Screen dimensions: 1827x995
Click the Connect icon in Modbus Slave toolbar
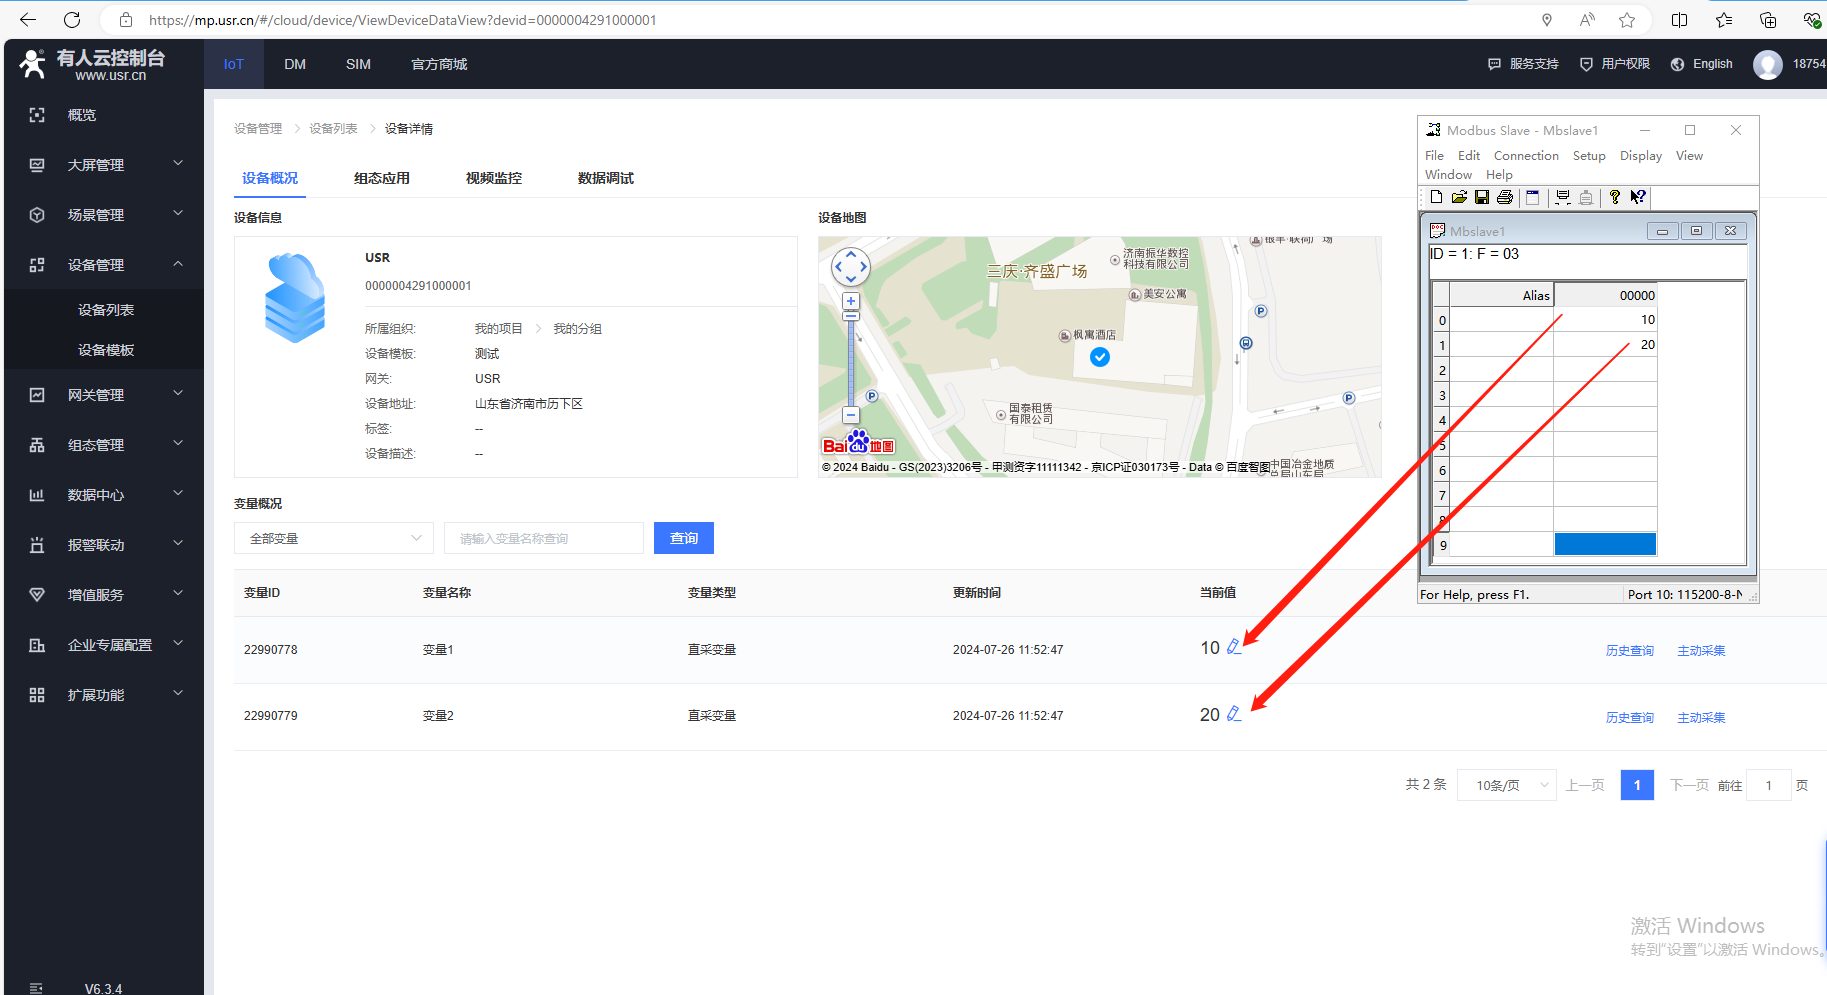click(1562, 197)
